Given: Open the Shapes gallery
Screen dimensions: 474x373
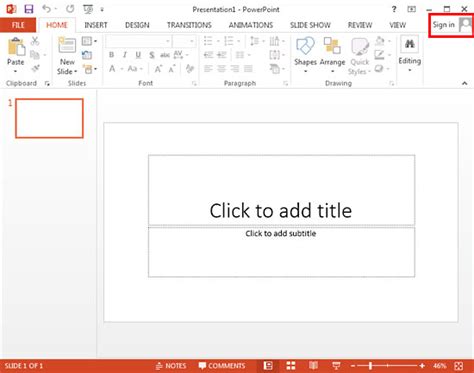Looking at the screenshot, I should pyautogui.click(x=305, y=55).
